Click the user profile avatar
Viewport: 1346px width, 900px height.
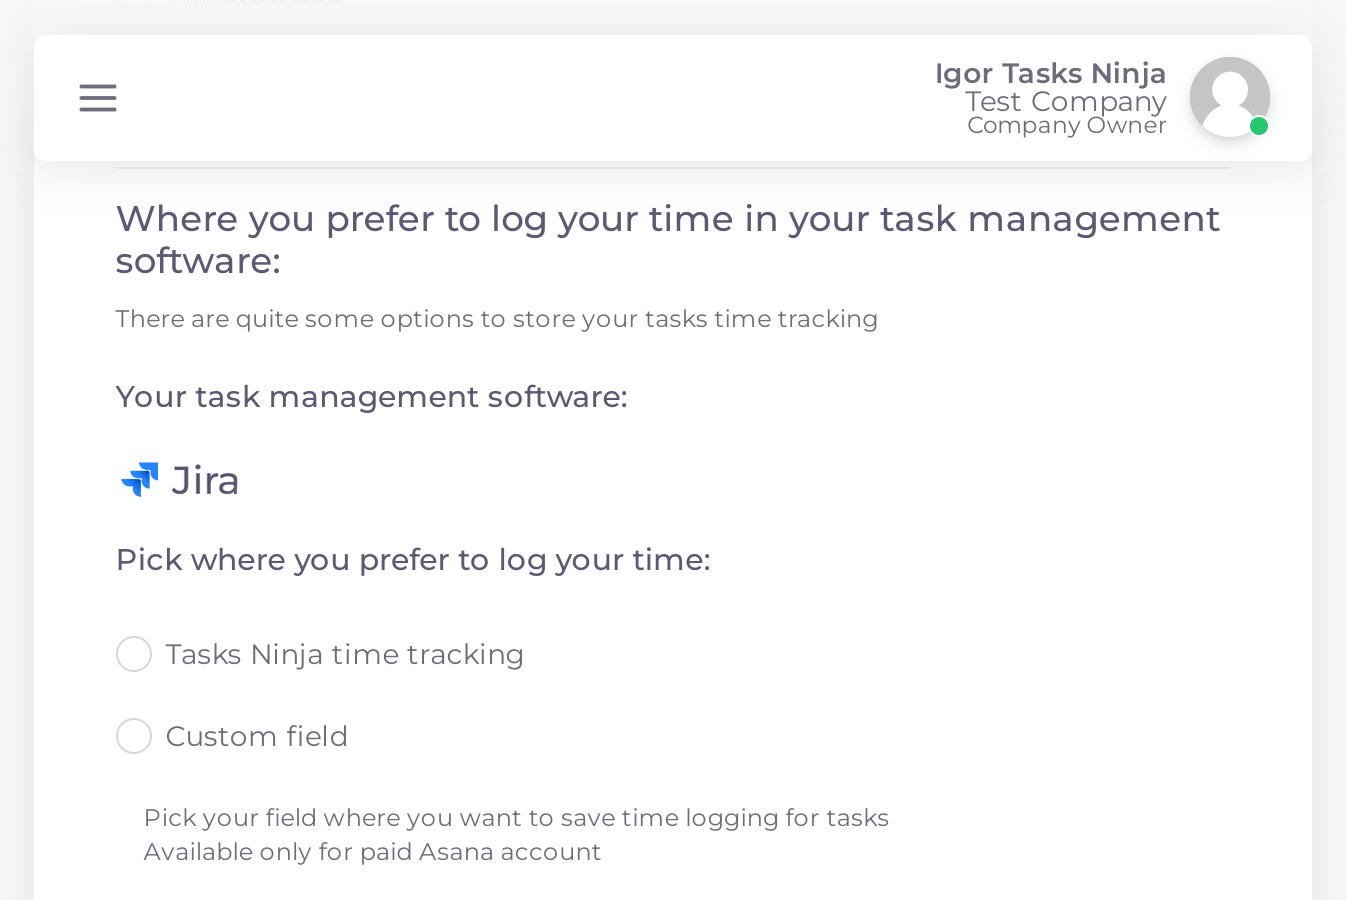[1229, 96]
